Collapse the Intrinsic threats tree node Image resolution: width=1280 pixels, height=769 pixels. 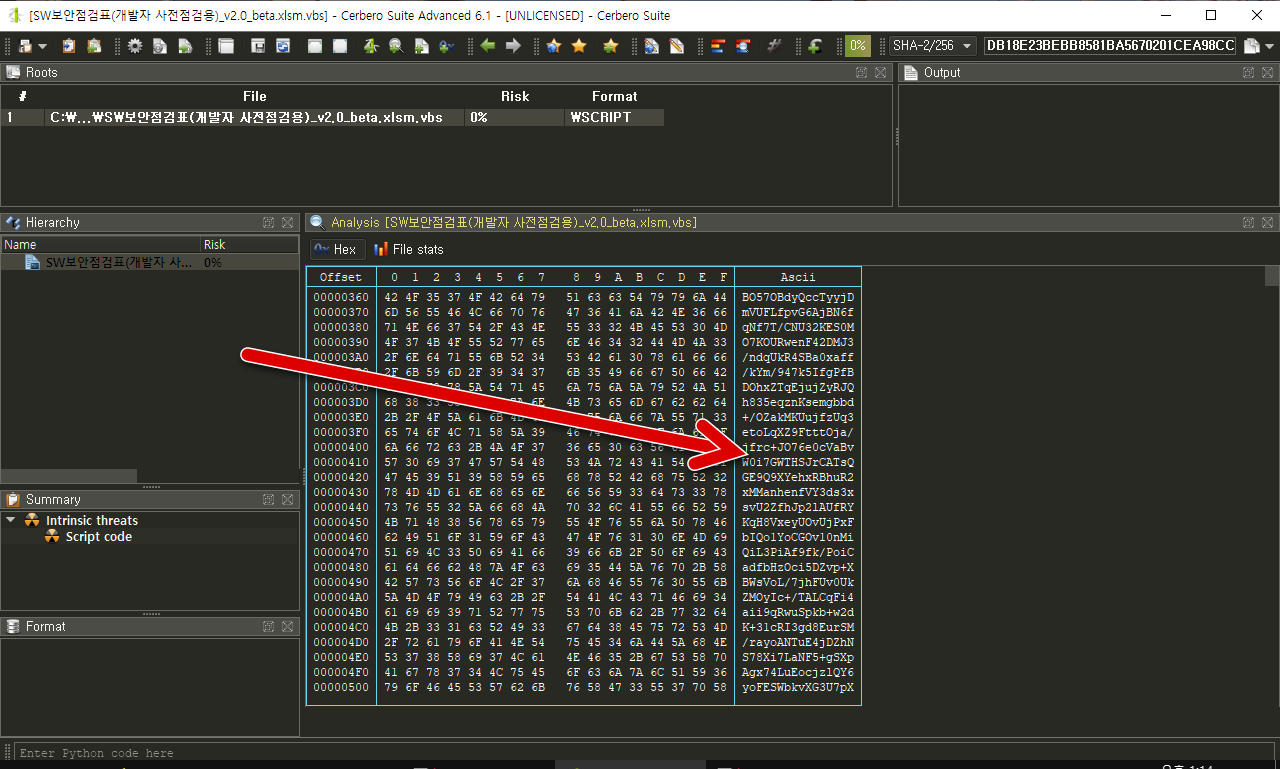(11, 520)
